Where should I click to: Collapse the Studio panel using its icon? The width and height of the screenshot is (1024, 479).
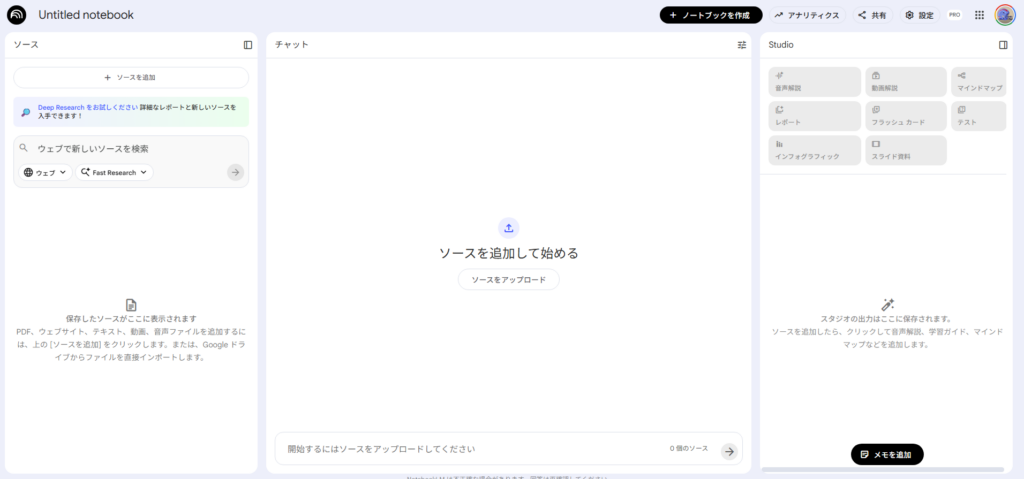[x=1003, y=45]
